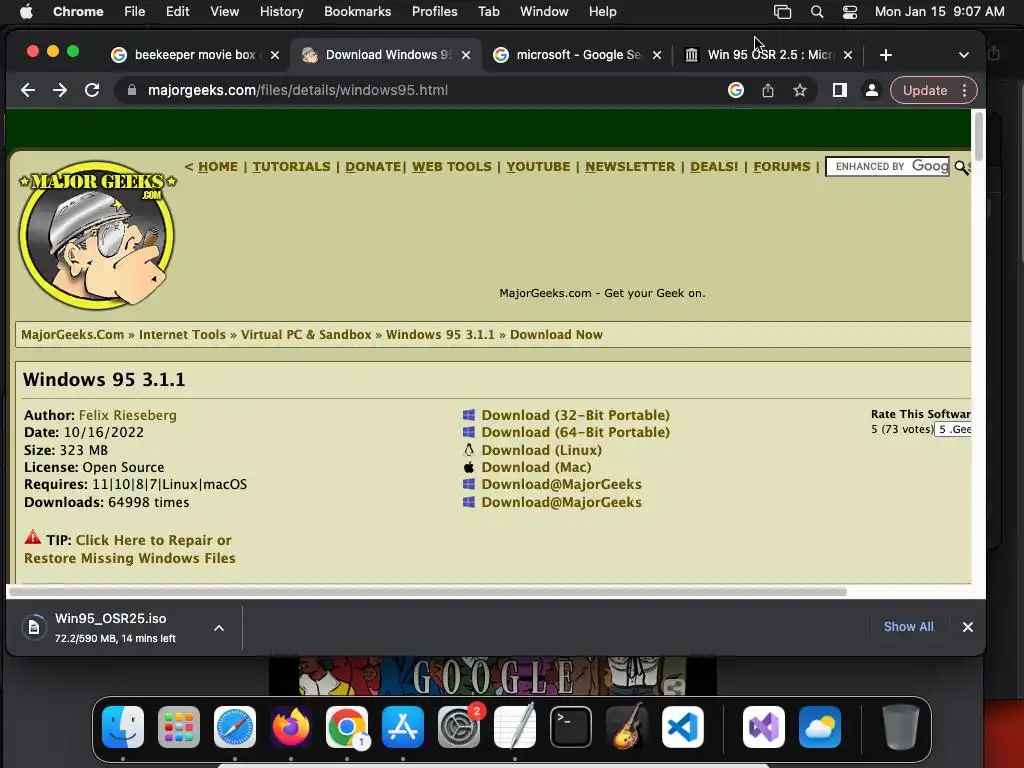This screenshot has width=1024, height=768.
Task: Open System Settings in the Dock
Action: (x=459, y=727)
